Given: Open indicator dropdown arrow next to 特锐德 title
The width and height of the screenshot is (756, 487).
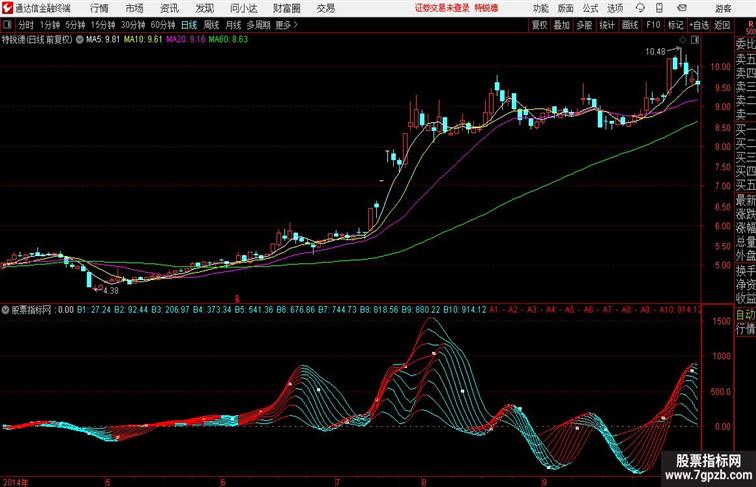Looking at the screenshot, I should pyautogui.click(x=79, y=40).
